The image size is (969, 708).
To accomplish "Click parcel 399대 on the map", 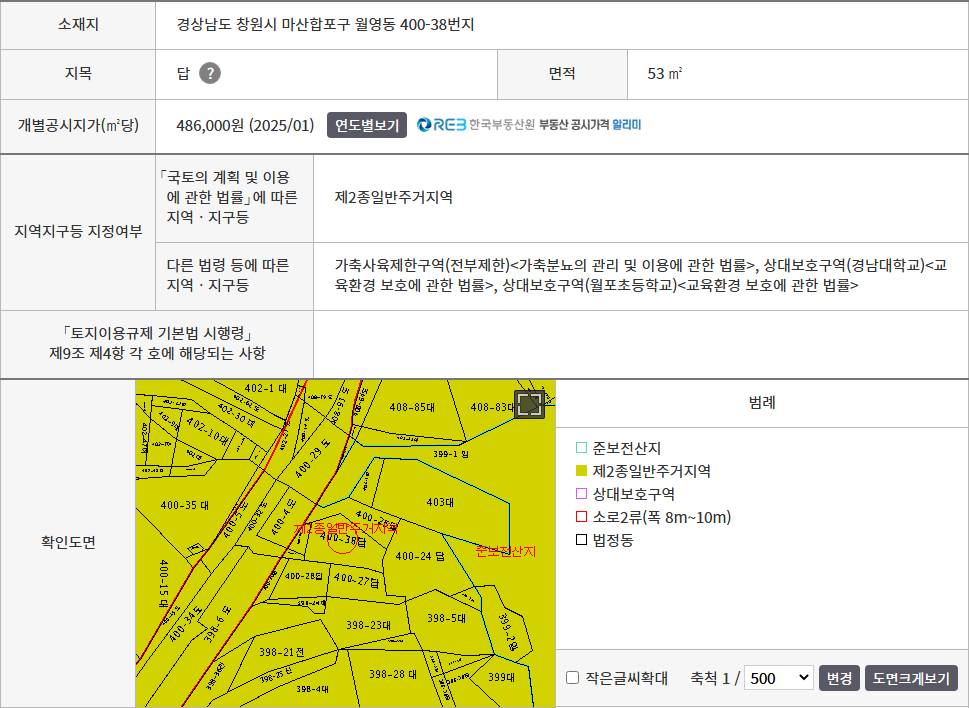I will pyautogui.click(x=501, y=677).
